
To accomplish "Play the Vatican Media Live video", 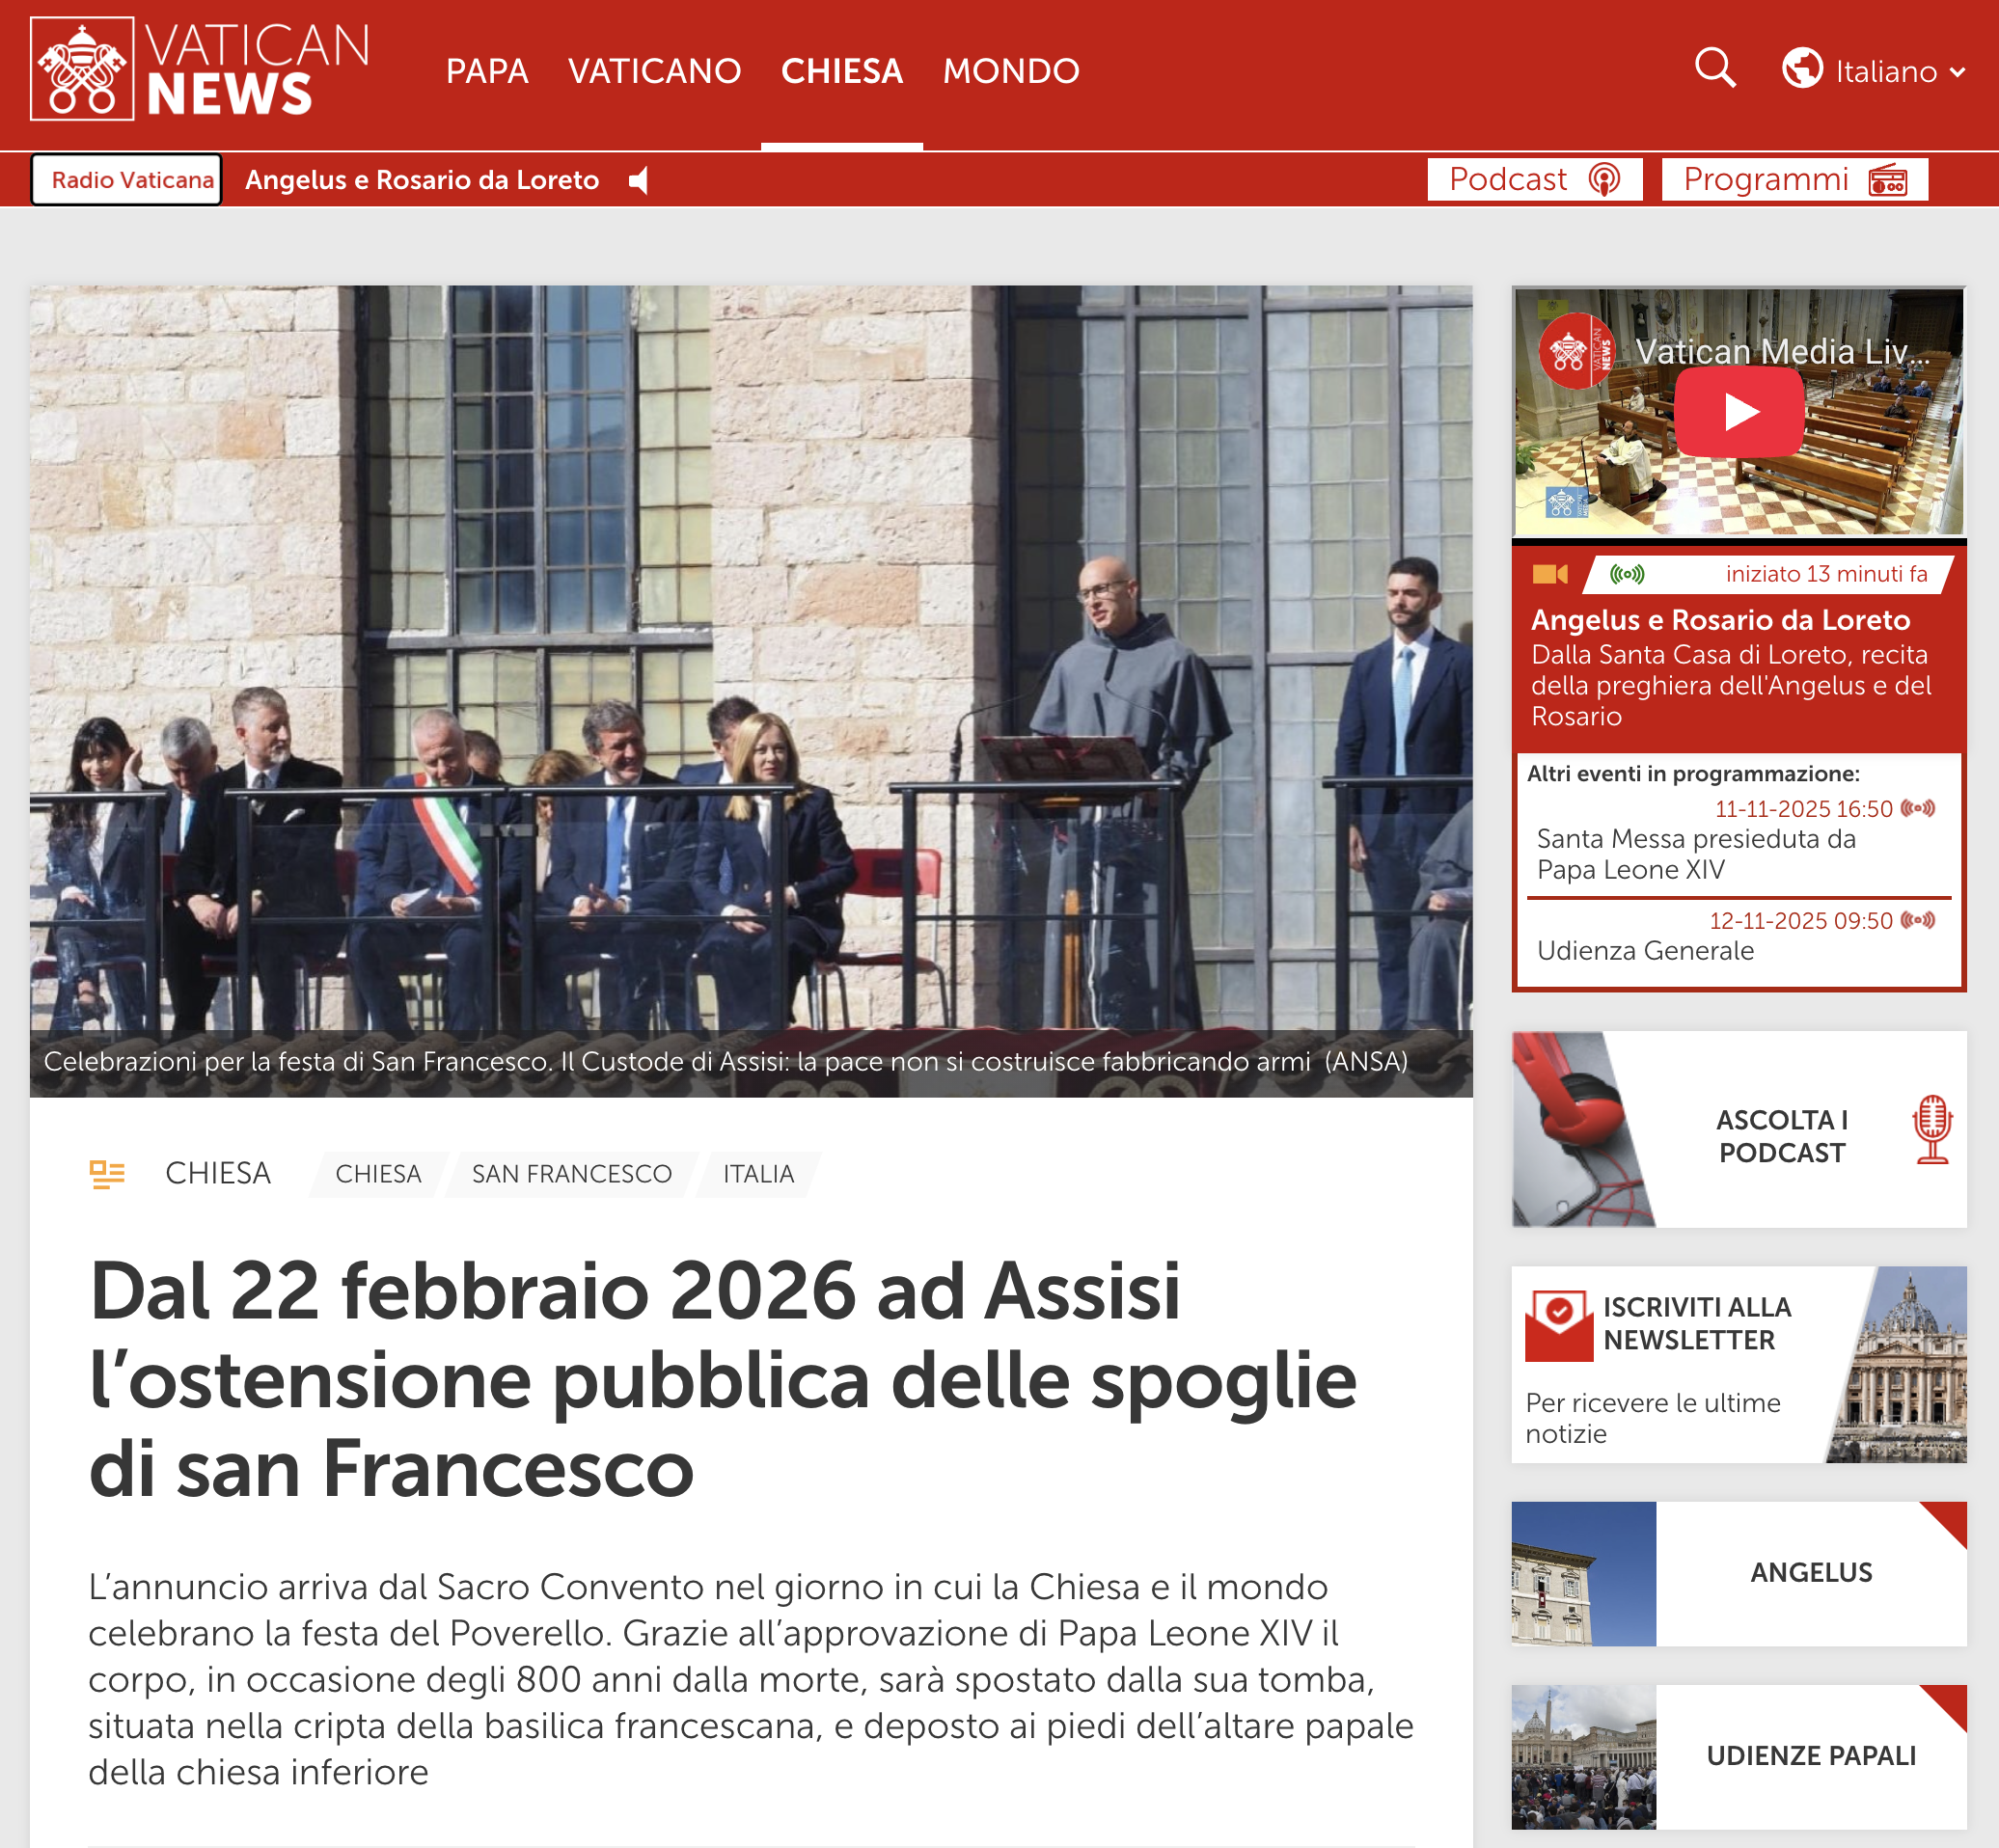I will coord(1740,411).
